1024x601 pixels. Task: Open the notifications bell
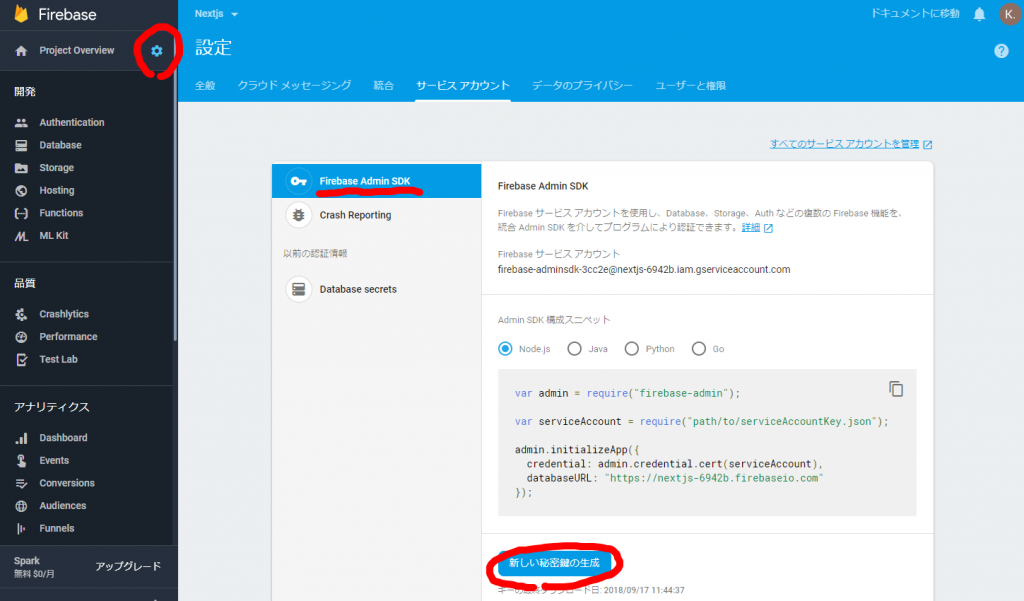(980, 13)
